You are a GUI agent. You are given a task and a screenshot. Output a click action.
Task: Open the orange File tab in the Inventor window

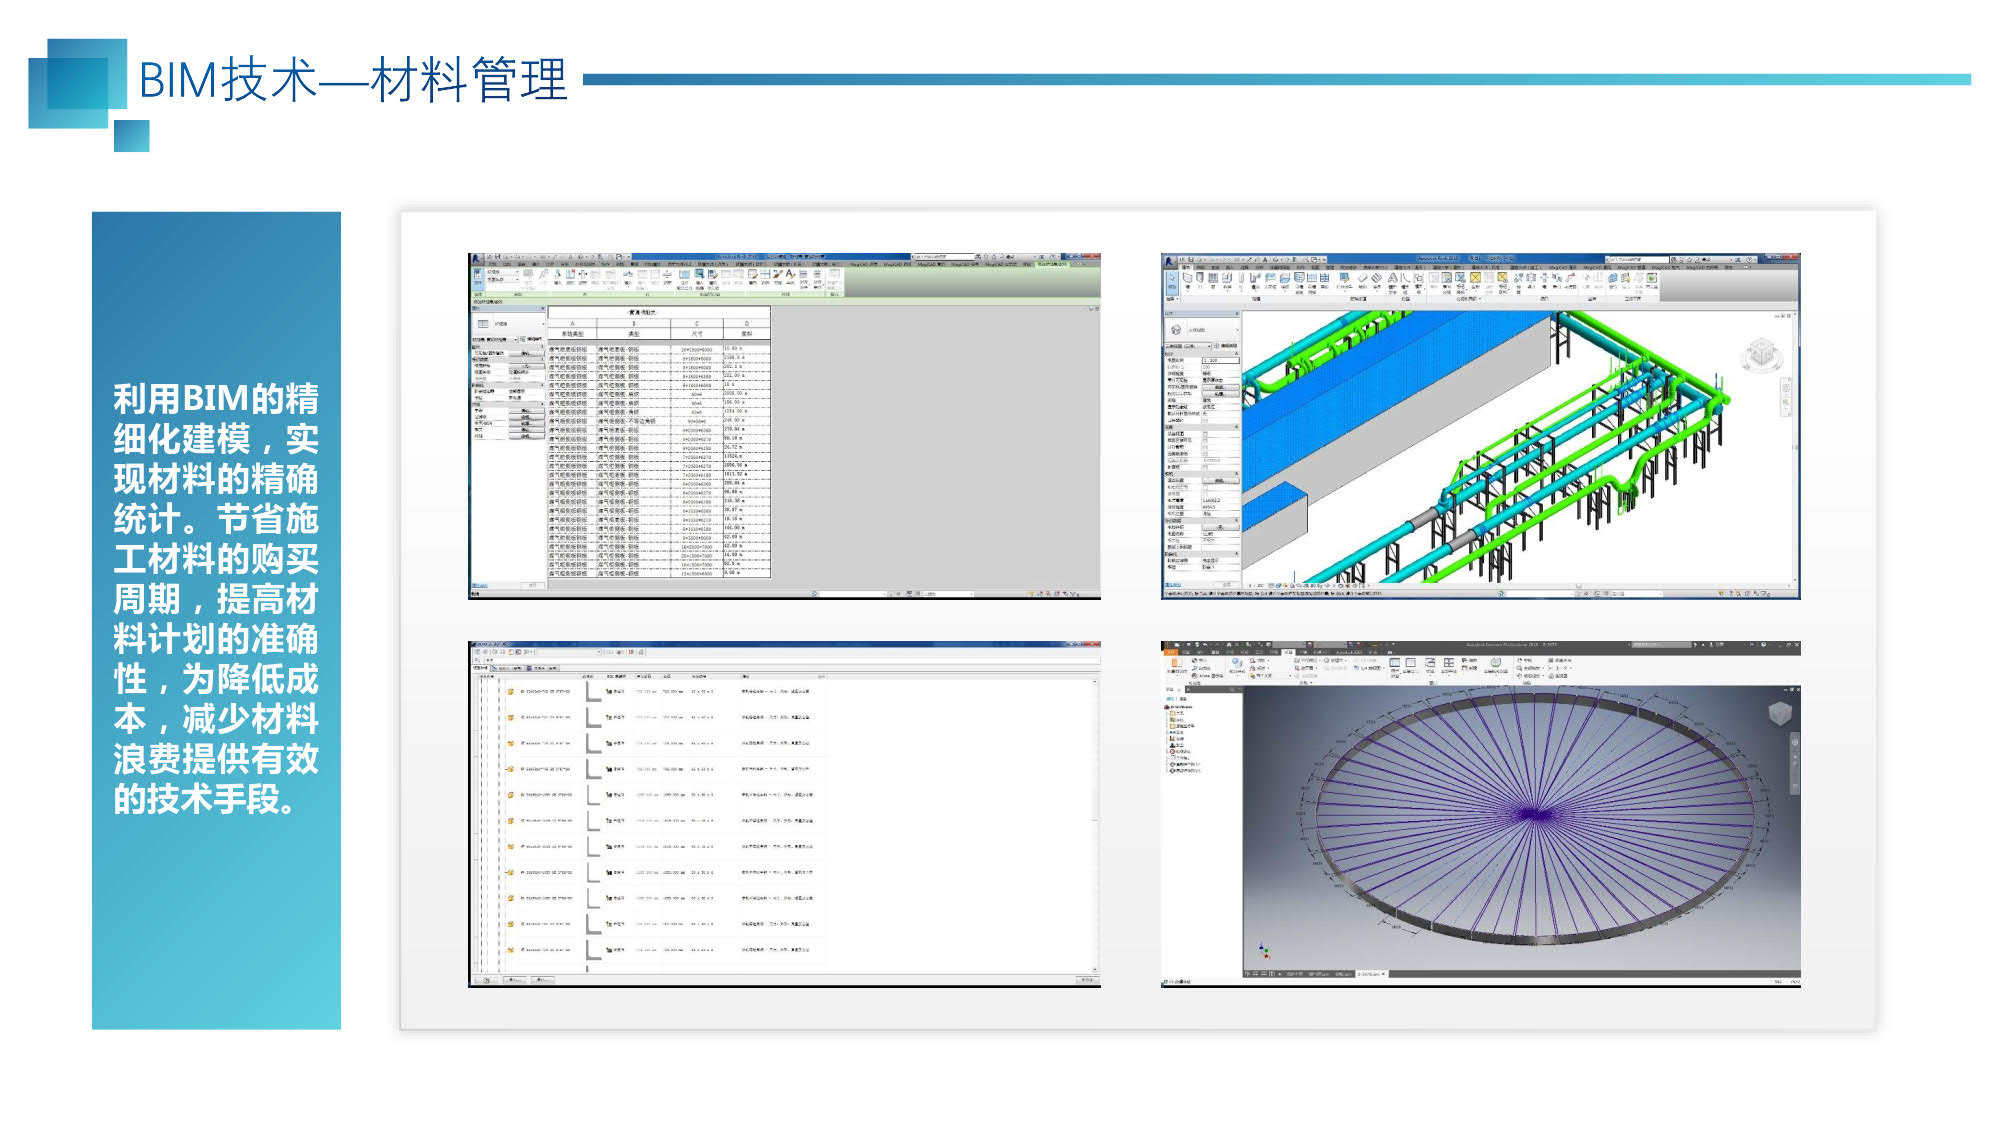click(1171, 652)
